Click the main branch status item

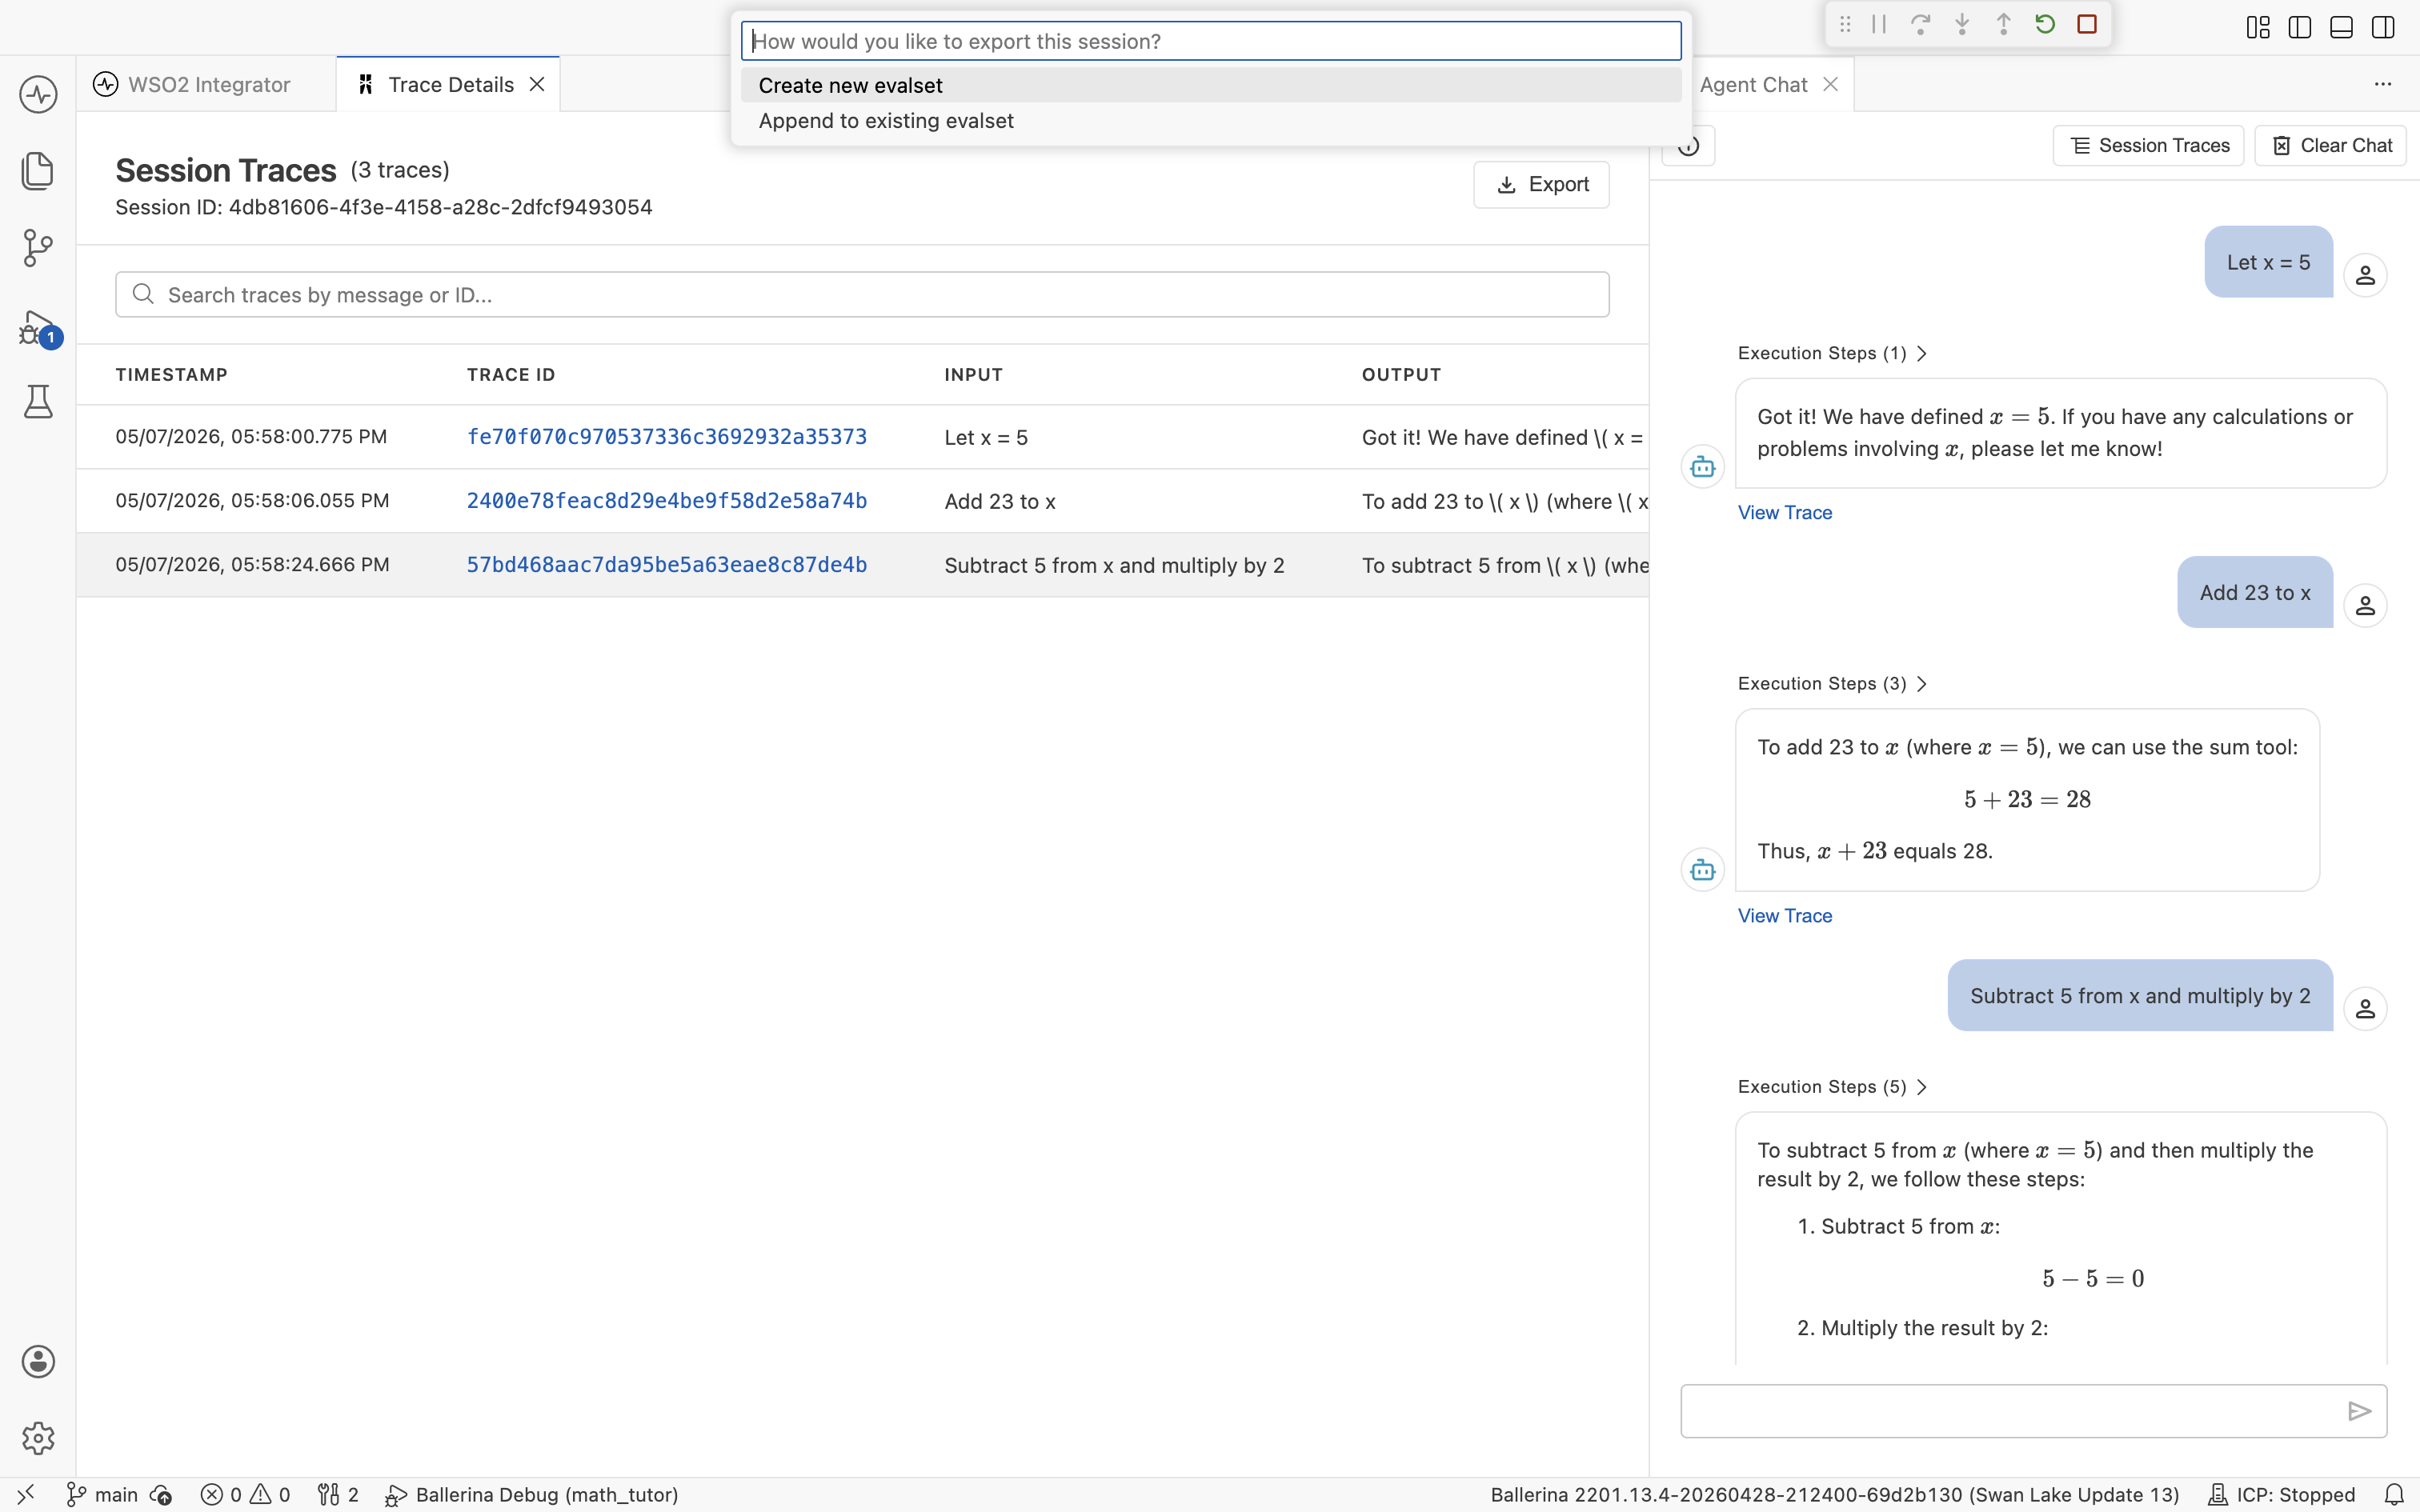(103, 1494)
